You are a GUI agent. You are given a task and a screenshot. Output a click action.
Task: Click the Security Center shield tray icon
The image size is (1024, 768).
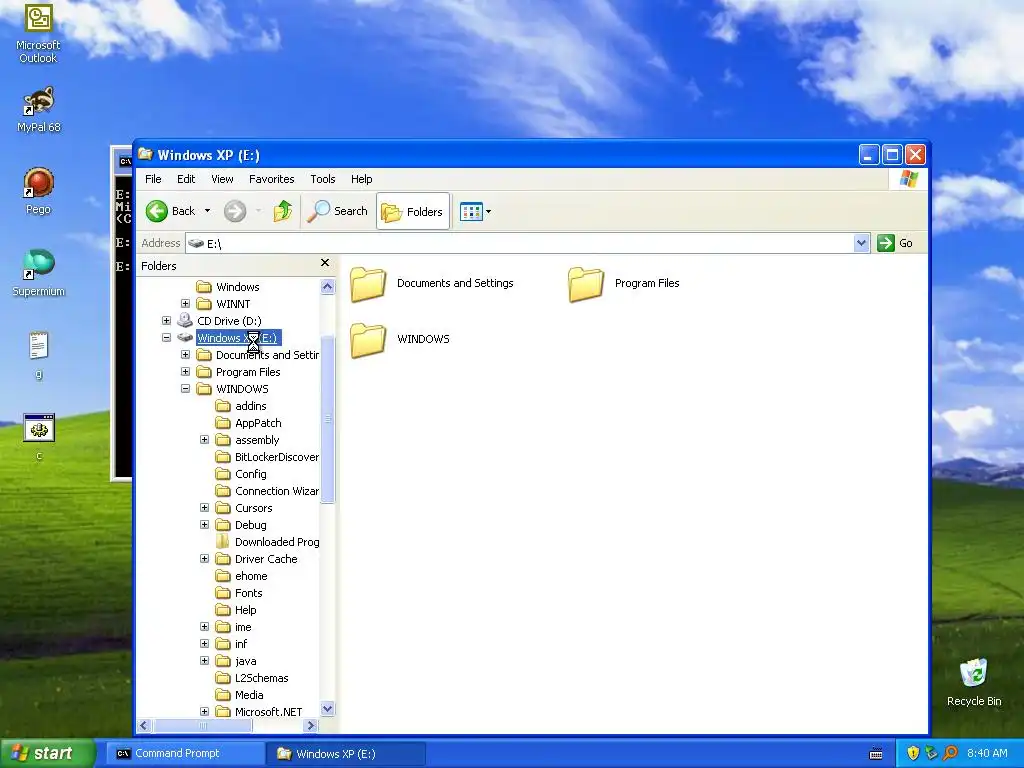point(913,753)
